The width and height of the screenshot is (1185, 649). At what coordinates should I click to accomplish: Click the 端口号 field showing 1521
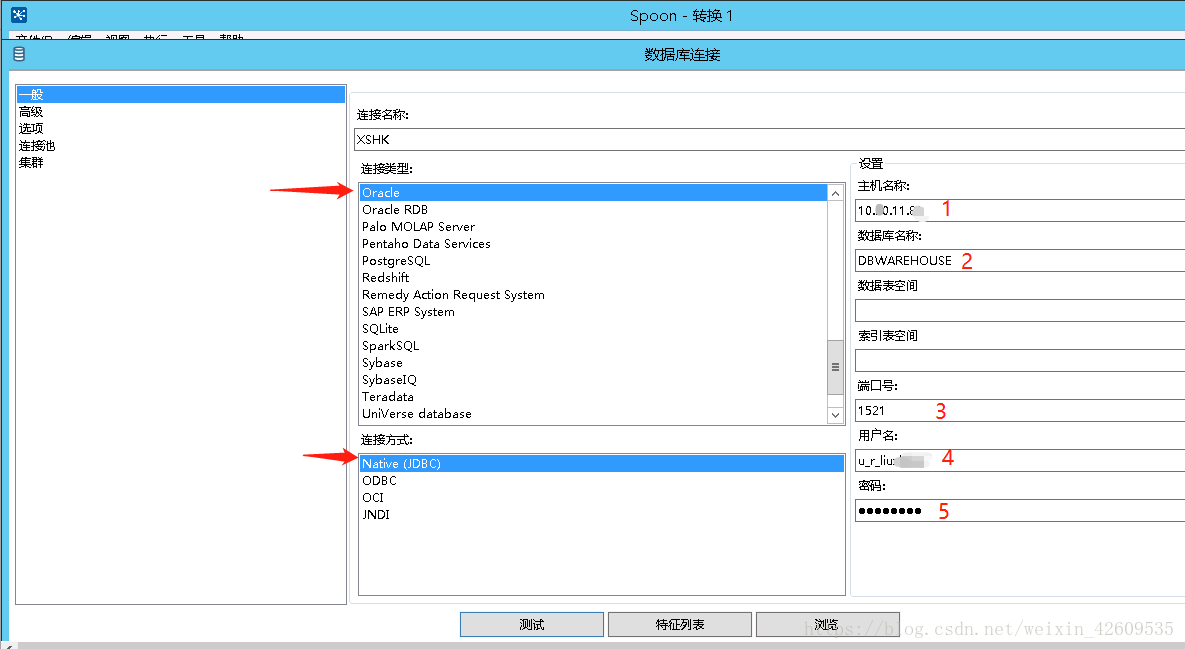click(x=1019, y=410)
